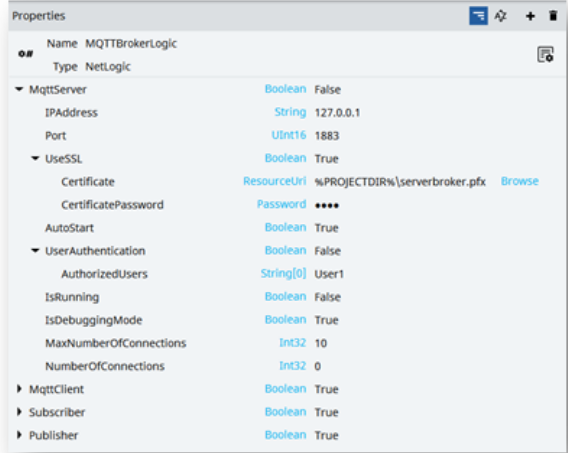
Task: Open NetLogic code editor settings icon
Action: 545,55
